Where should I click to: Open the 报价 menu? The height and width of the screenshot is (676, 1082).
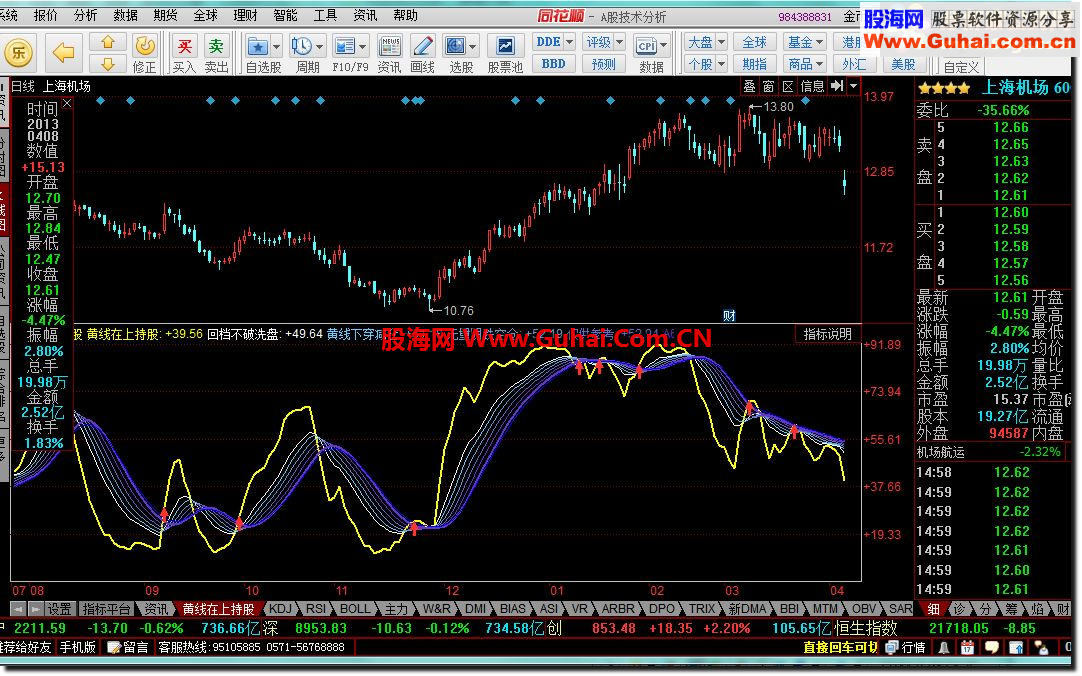coord(46,15)
